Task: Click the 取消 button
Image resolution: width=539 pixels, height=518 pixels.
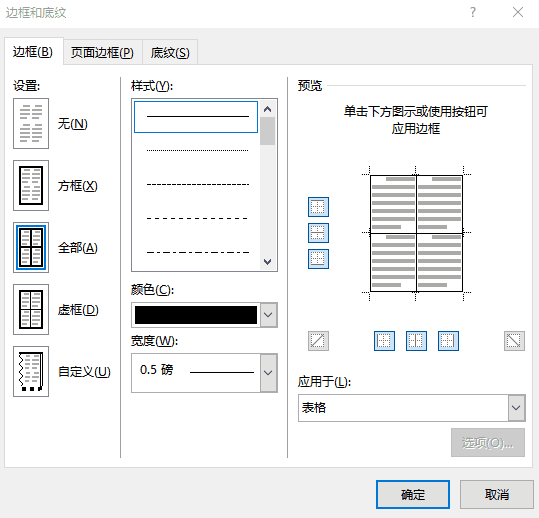Action: (497, 495)
